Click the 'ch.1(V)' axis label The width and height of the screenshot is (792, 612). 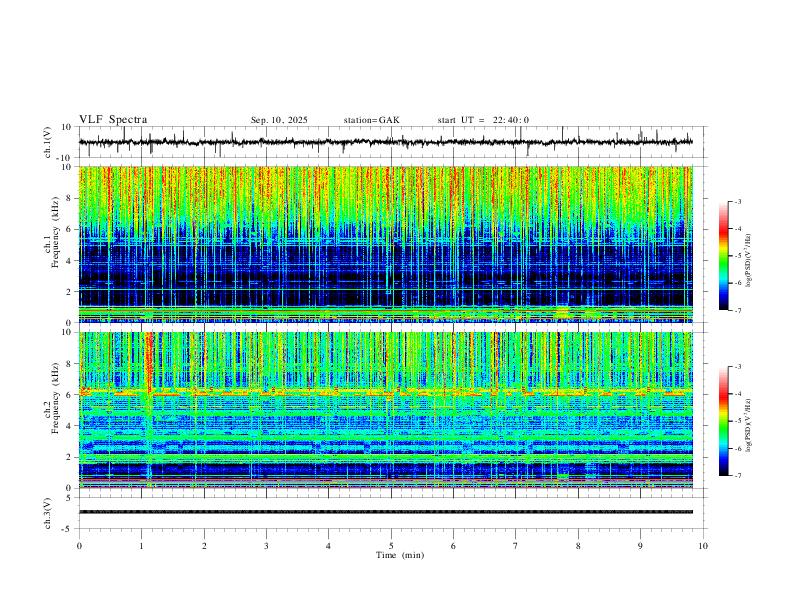coord(49,142)
